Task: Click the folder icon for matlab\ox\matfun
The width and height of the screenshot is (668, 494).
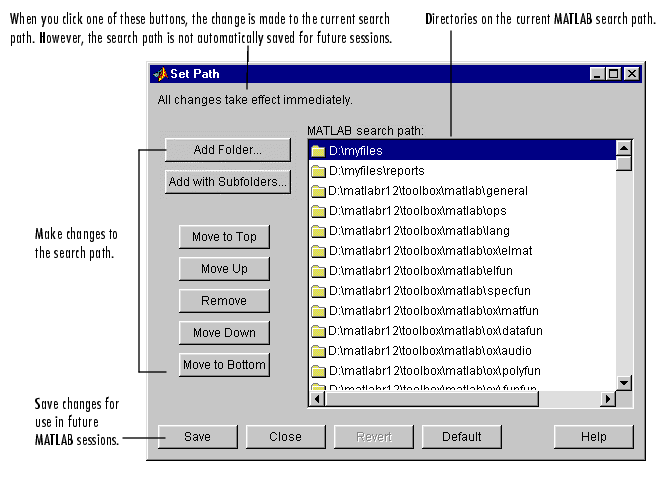Action: pyautogui.click(x=318, y=311)
